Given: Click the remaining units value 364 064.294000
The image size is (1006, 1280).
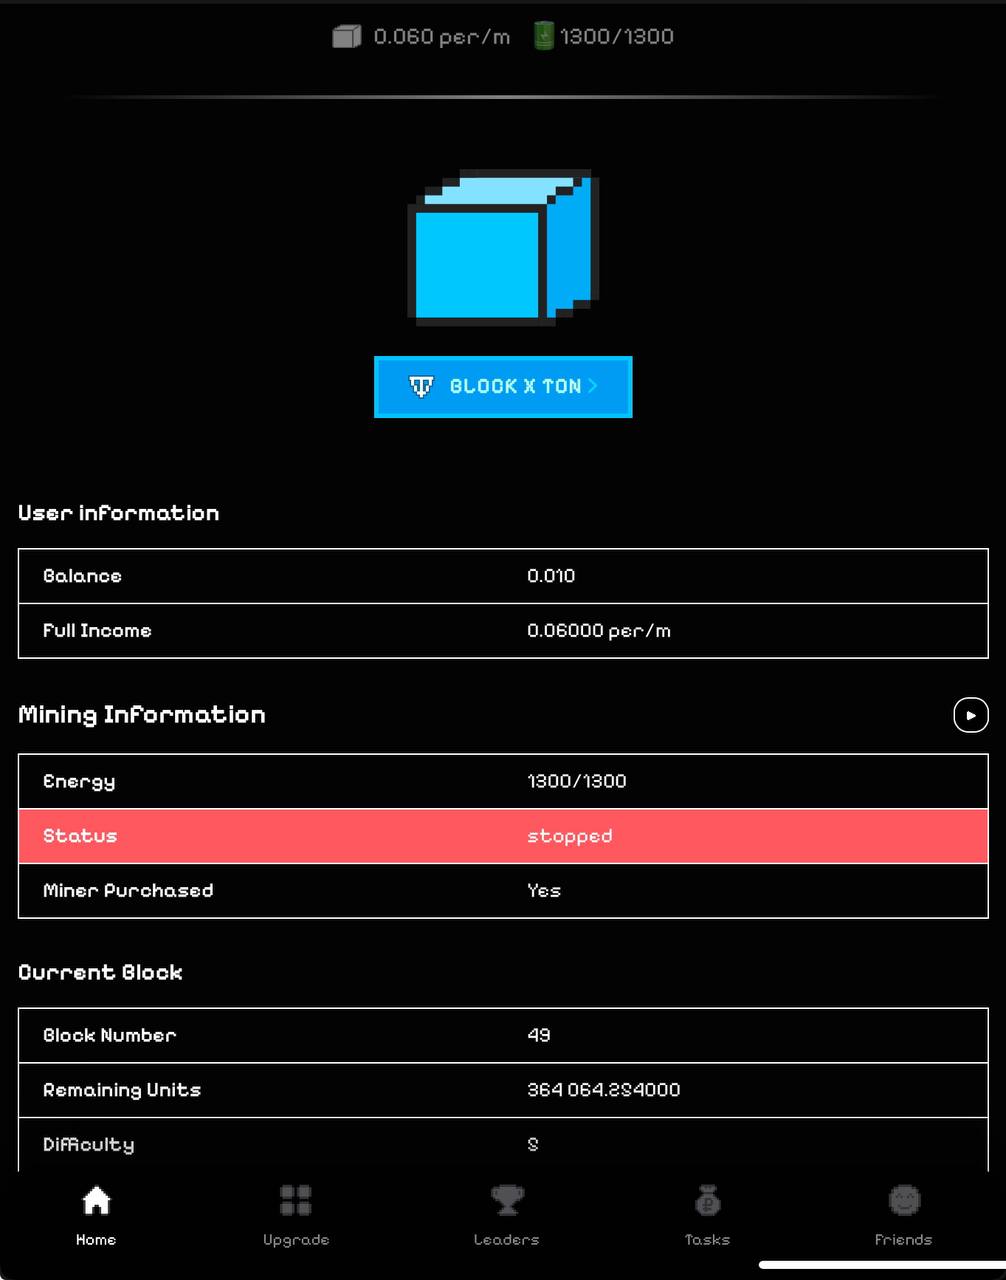Looking at the screenshot, I should [604, 1090].
